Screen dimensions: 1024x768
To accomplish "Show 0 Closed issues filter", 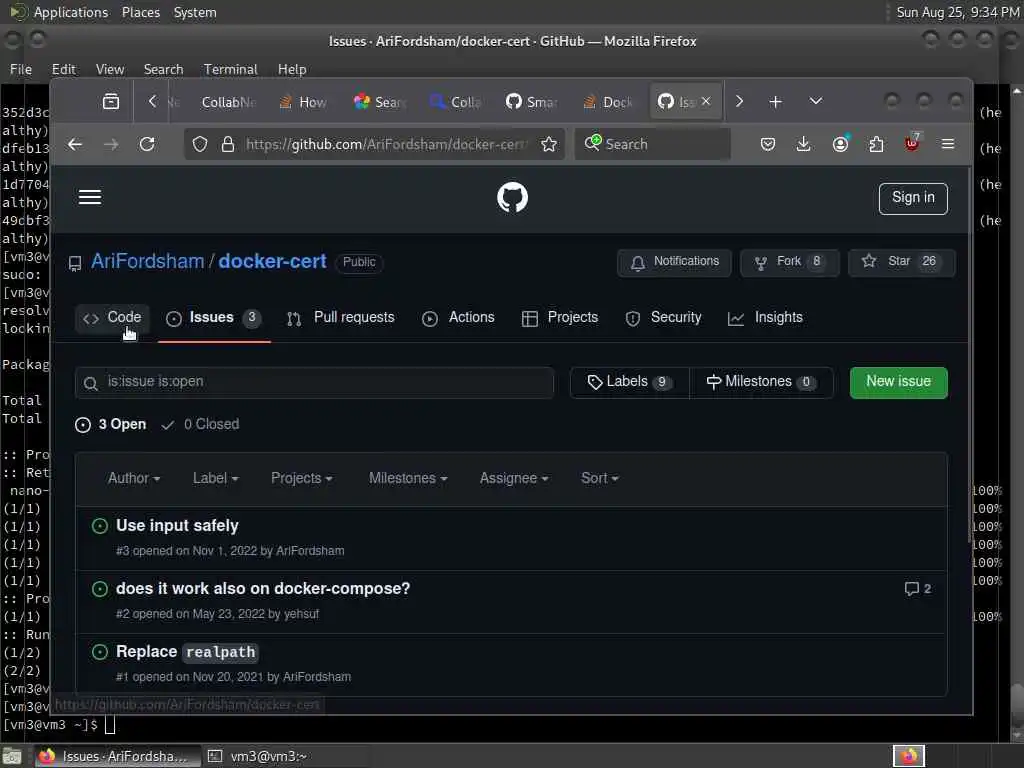I will pyautogui.click(x=200, y=424).
